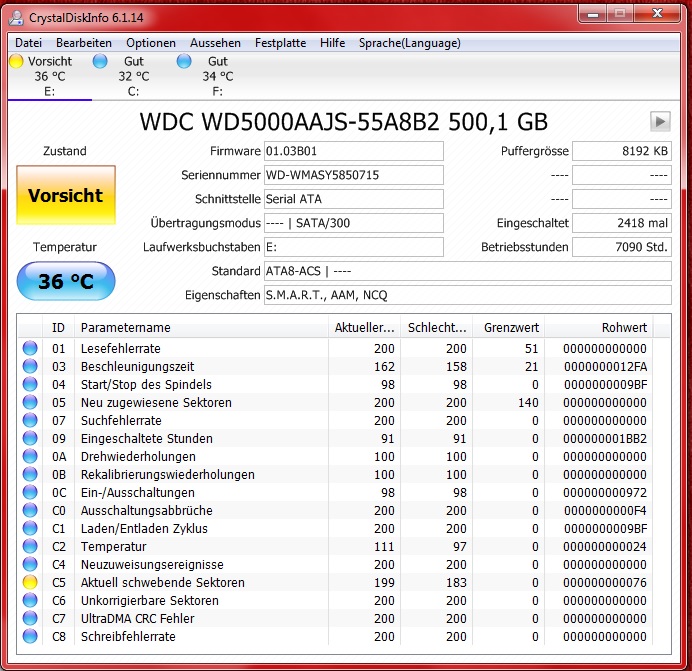692x671 pixels.
Task: Select the UltraDMA CRC Fehler row name
Action: point(137,618)
